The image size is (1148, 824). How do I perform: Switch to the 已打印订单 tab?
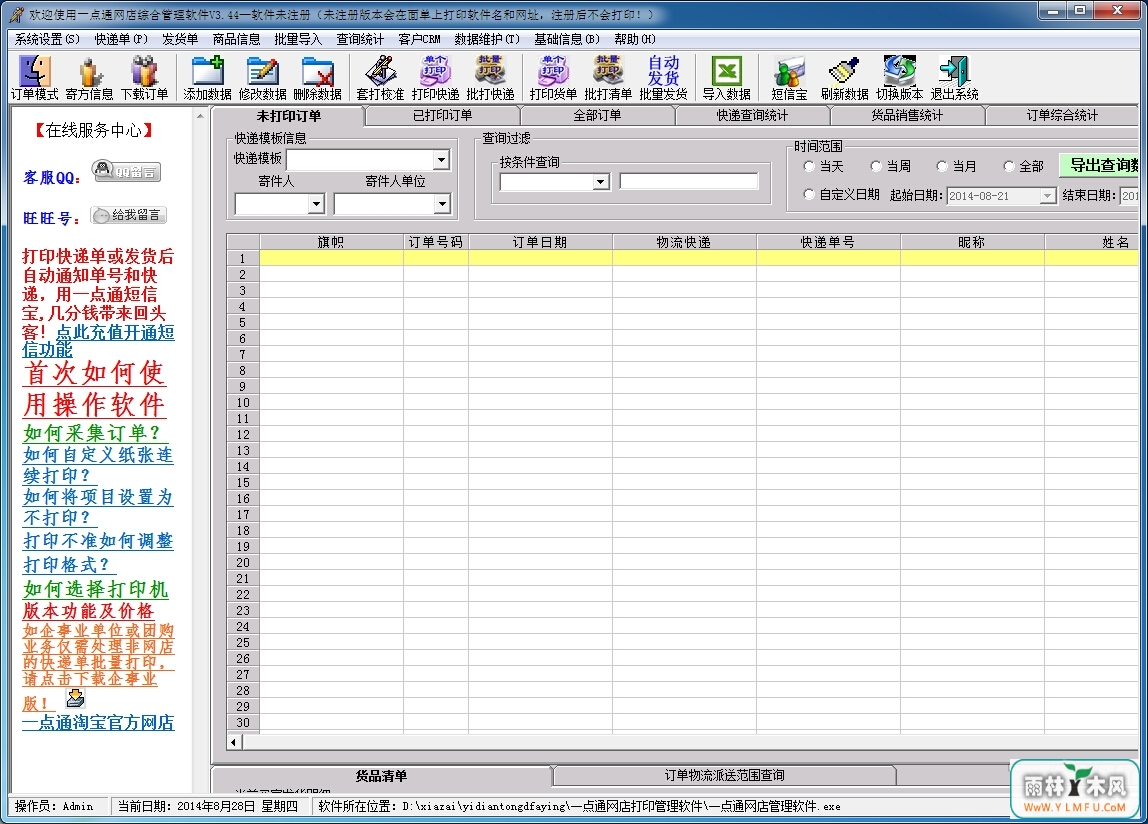pos(442,116)
